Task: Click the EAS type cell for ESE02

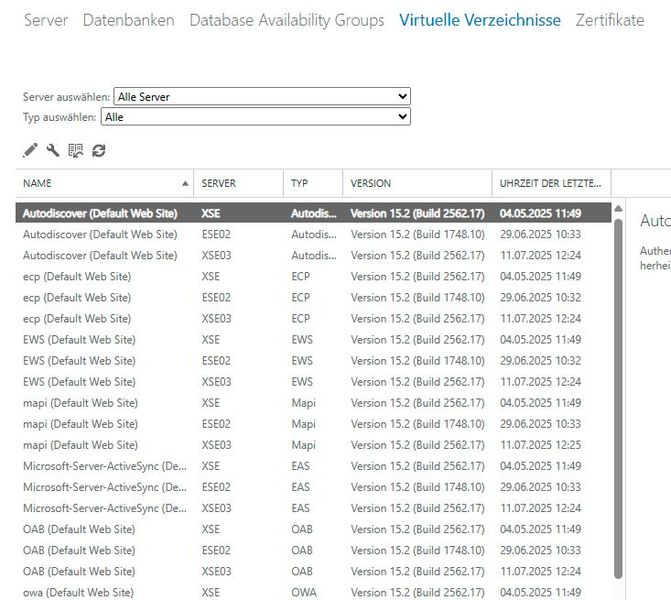Action: tap(300, 487)
